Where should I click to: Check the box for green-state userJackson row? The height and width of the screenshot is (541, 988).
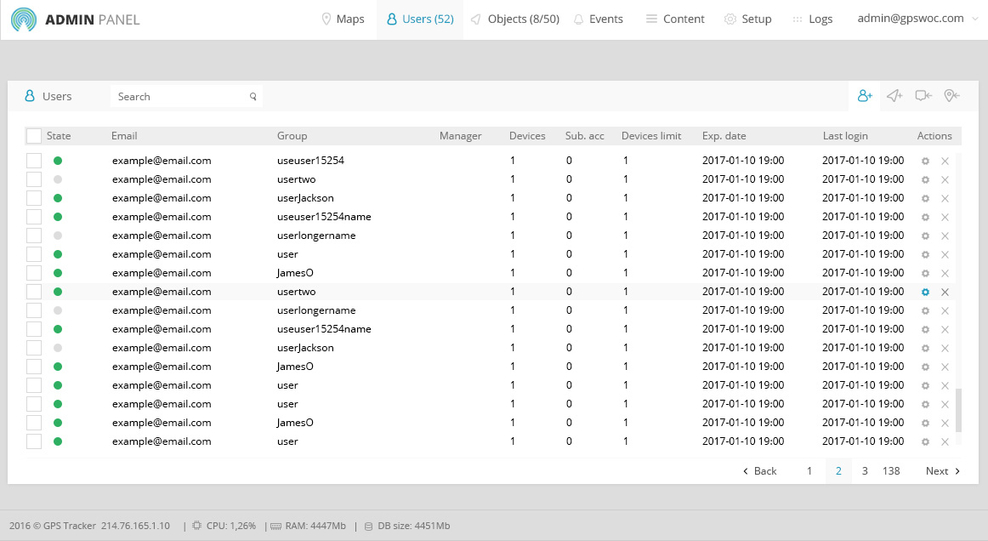33,198
